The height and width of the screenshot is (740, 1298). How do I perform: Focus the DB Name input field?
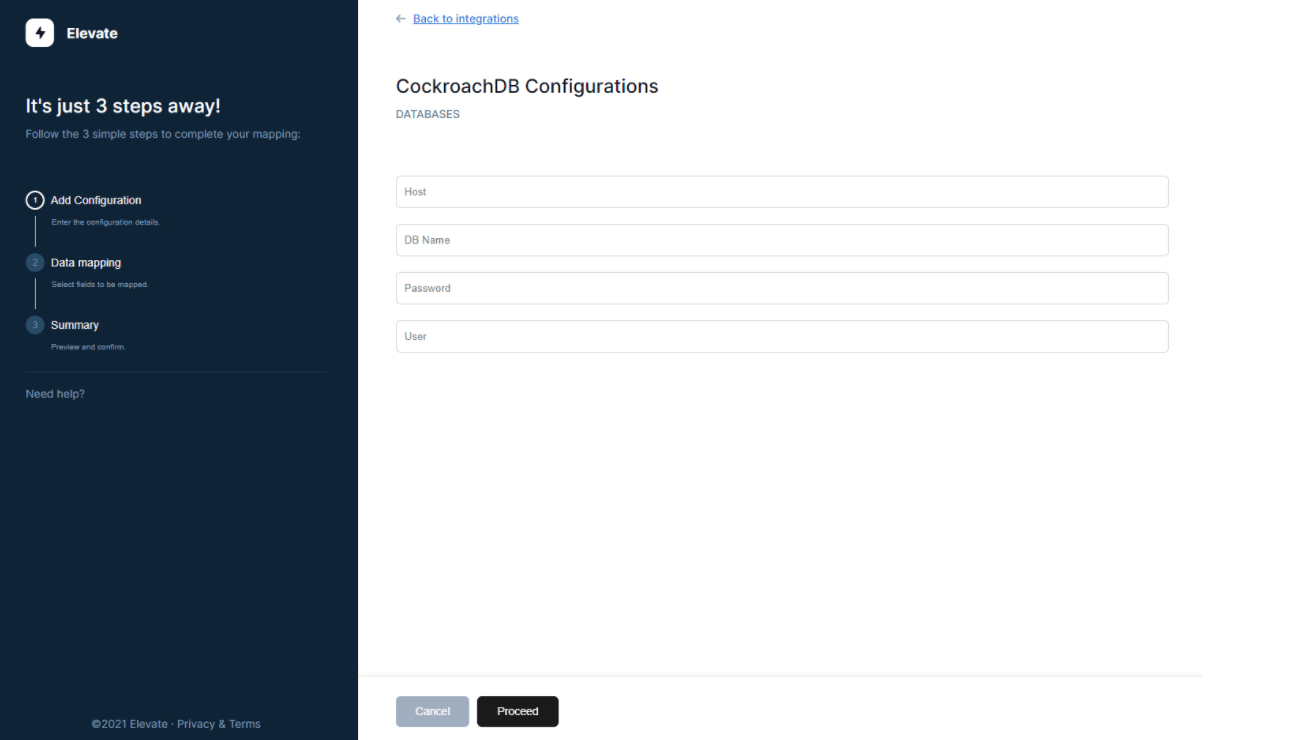[x=782, y=240]
